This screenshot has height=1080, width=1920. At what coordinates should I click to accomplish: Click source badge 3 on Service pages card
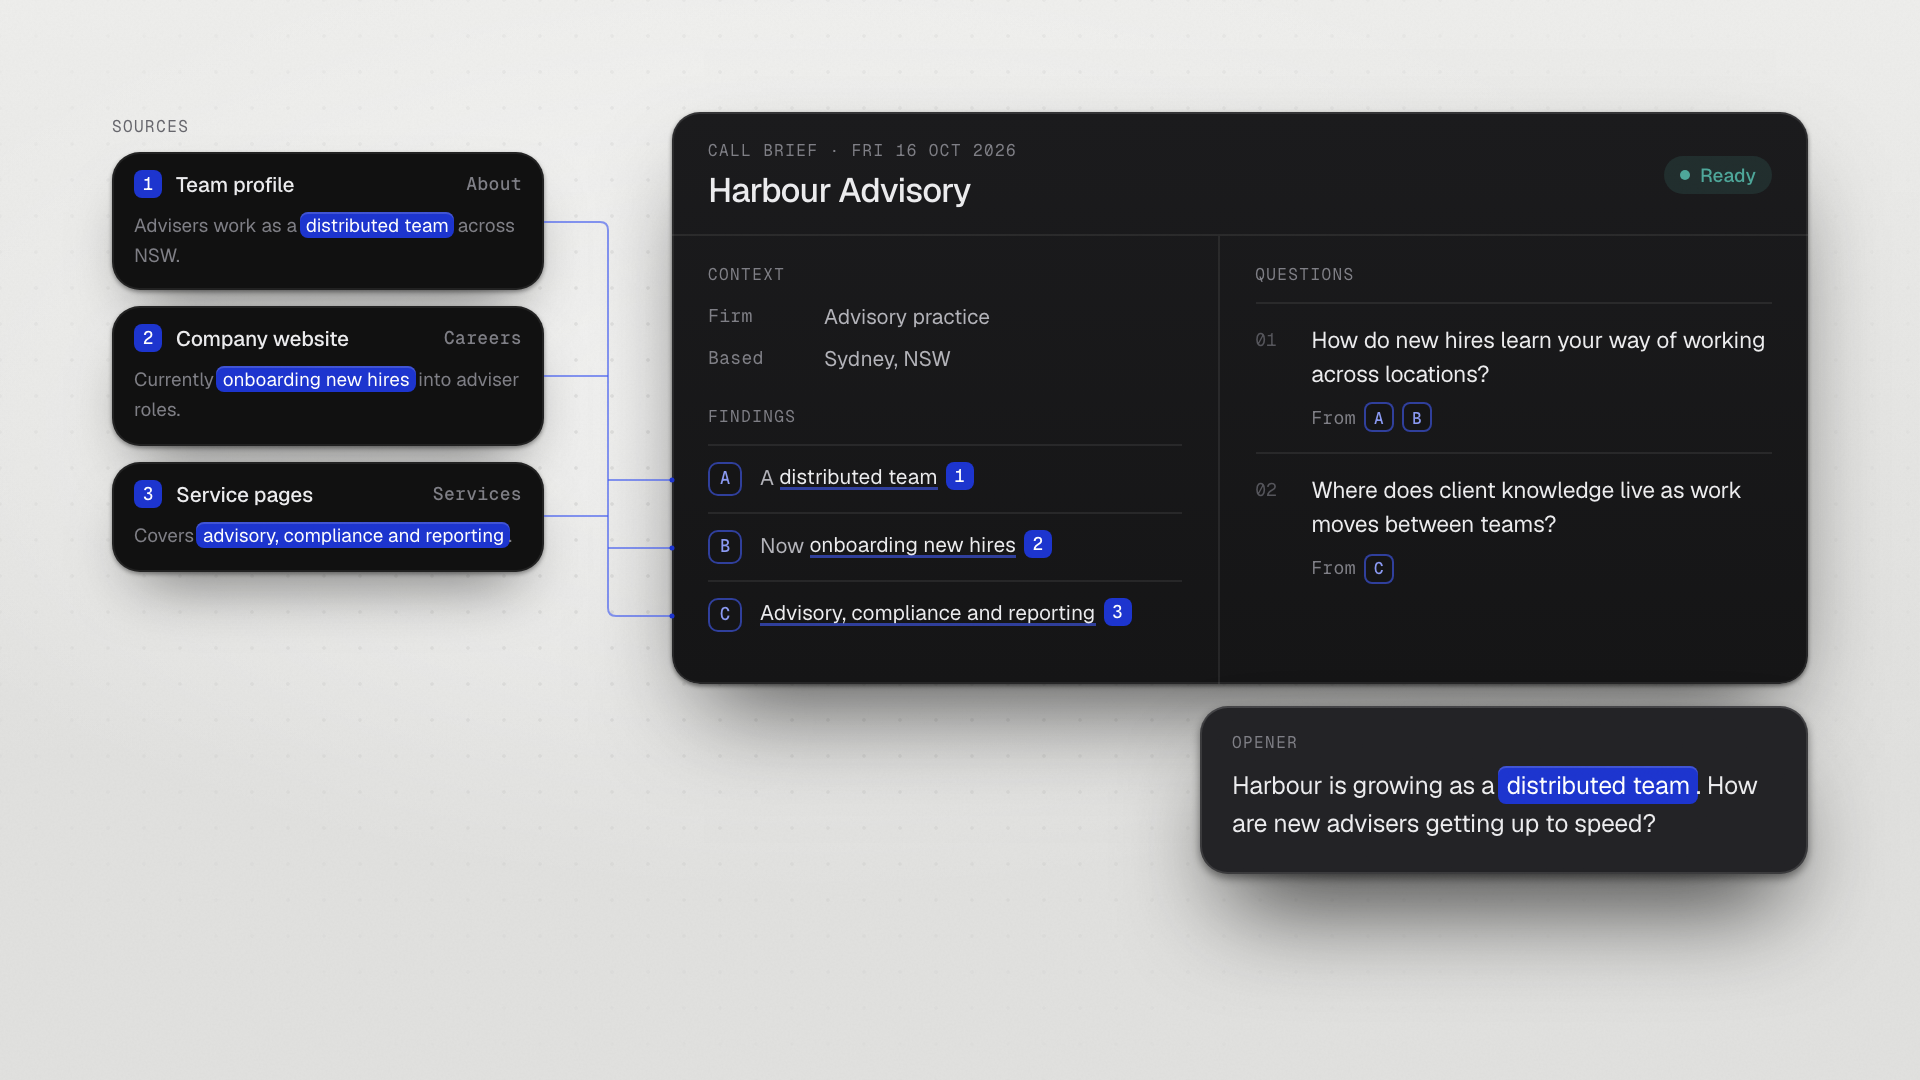148,494
